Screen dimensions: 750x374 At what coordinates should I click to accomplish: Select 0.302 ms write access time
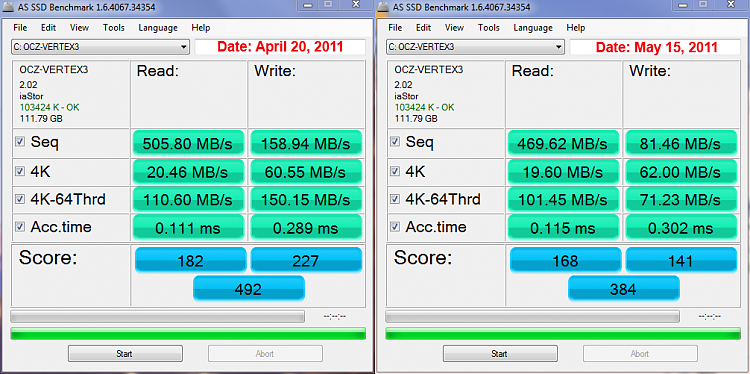pyautogui.click(x=681, y=228)
